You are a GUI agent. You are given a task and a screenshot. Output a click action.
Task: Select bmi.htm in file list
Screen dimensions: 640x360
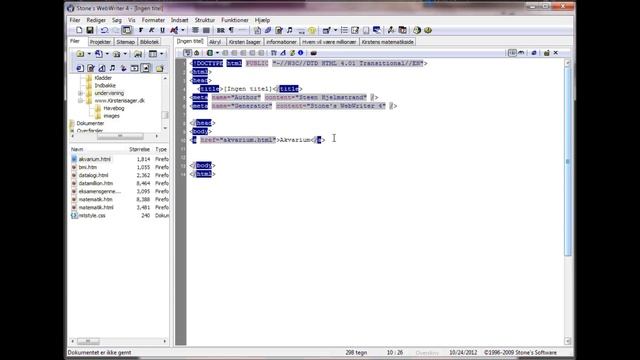(x=88, y=167)
